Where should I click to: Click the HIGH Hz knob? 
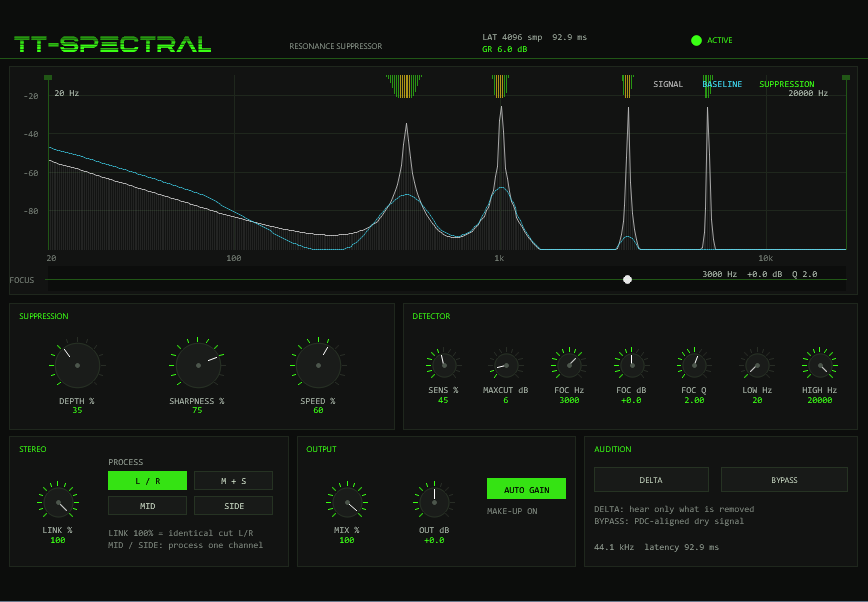820,366
